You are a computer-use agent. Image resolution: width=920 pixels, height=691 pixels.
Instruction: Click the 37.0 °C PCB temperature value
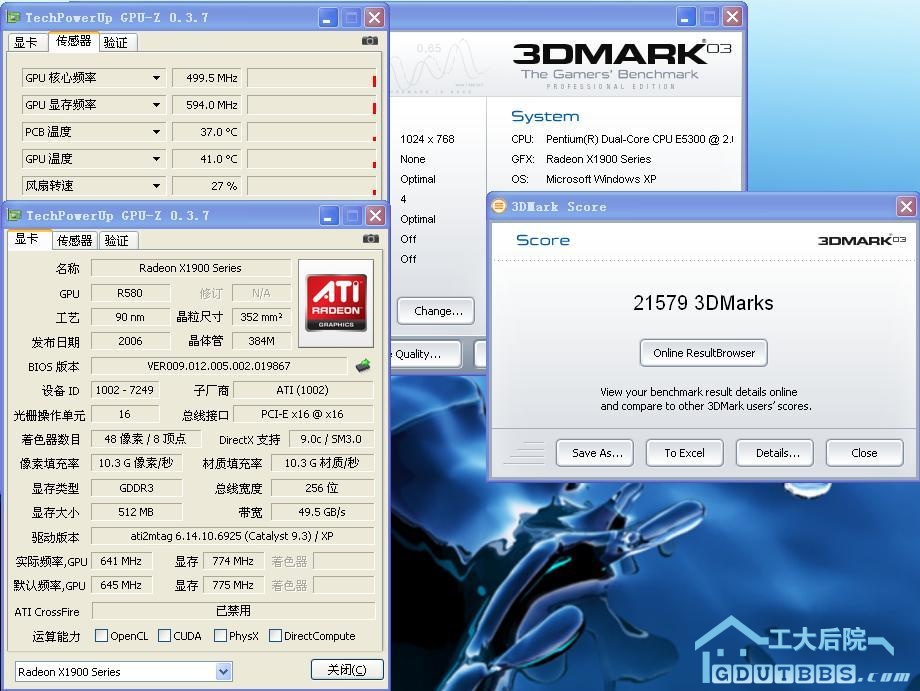pos(206,132)
